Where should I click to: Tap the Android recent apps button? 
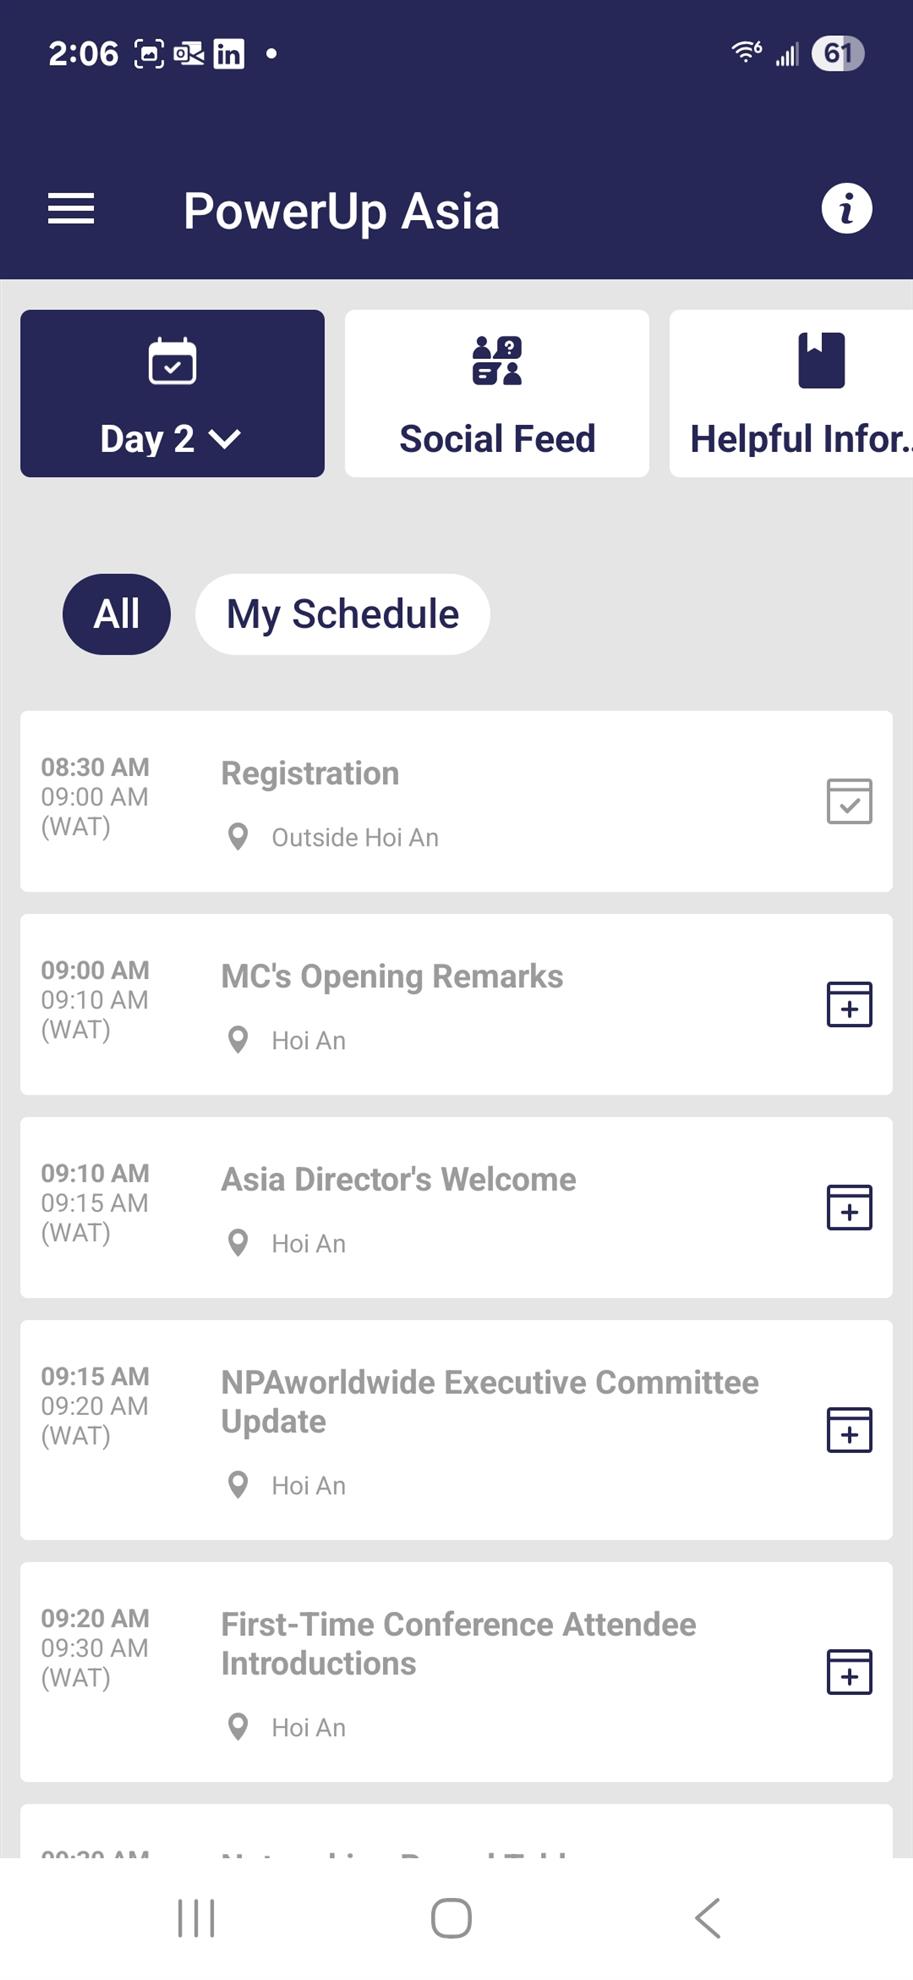click(196, 1918)
